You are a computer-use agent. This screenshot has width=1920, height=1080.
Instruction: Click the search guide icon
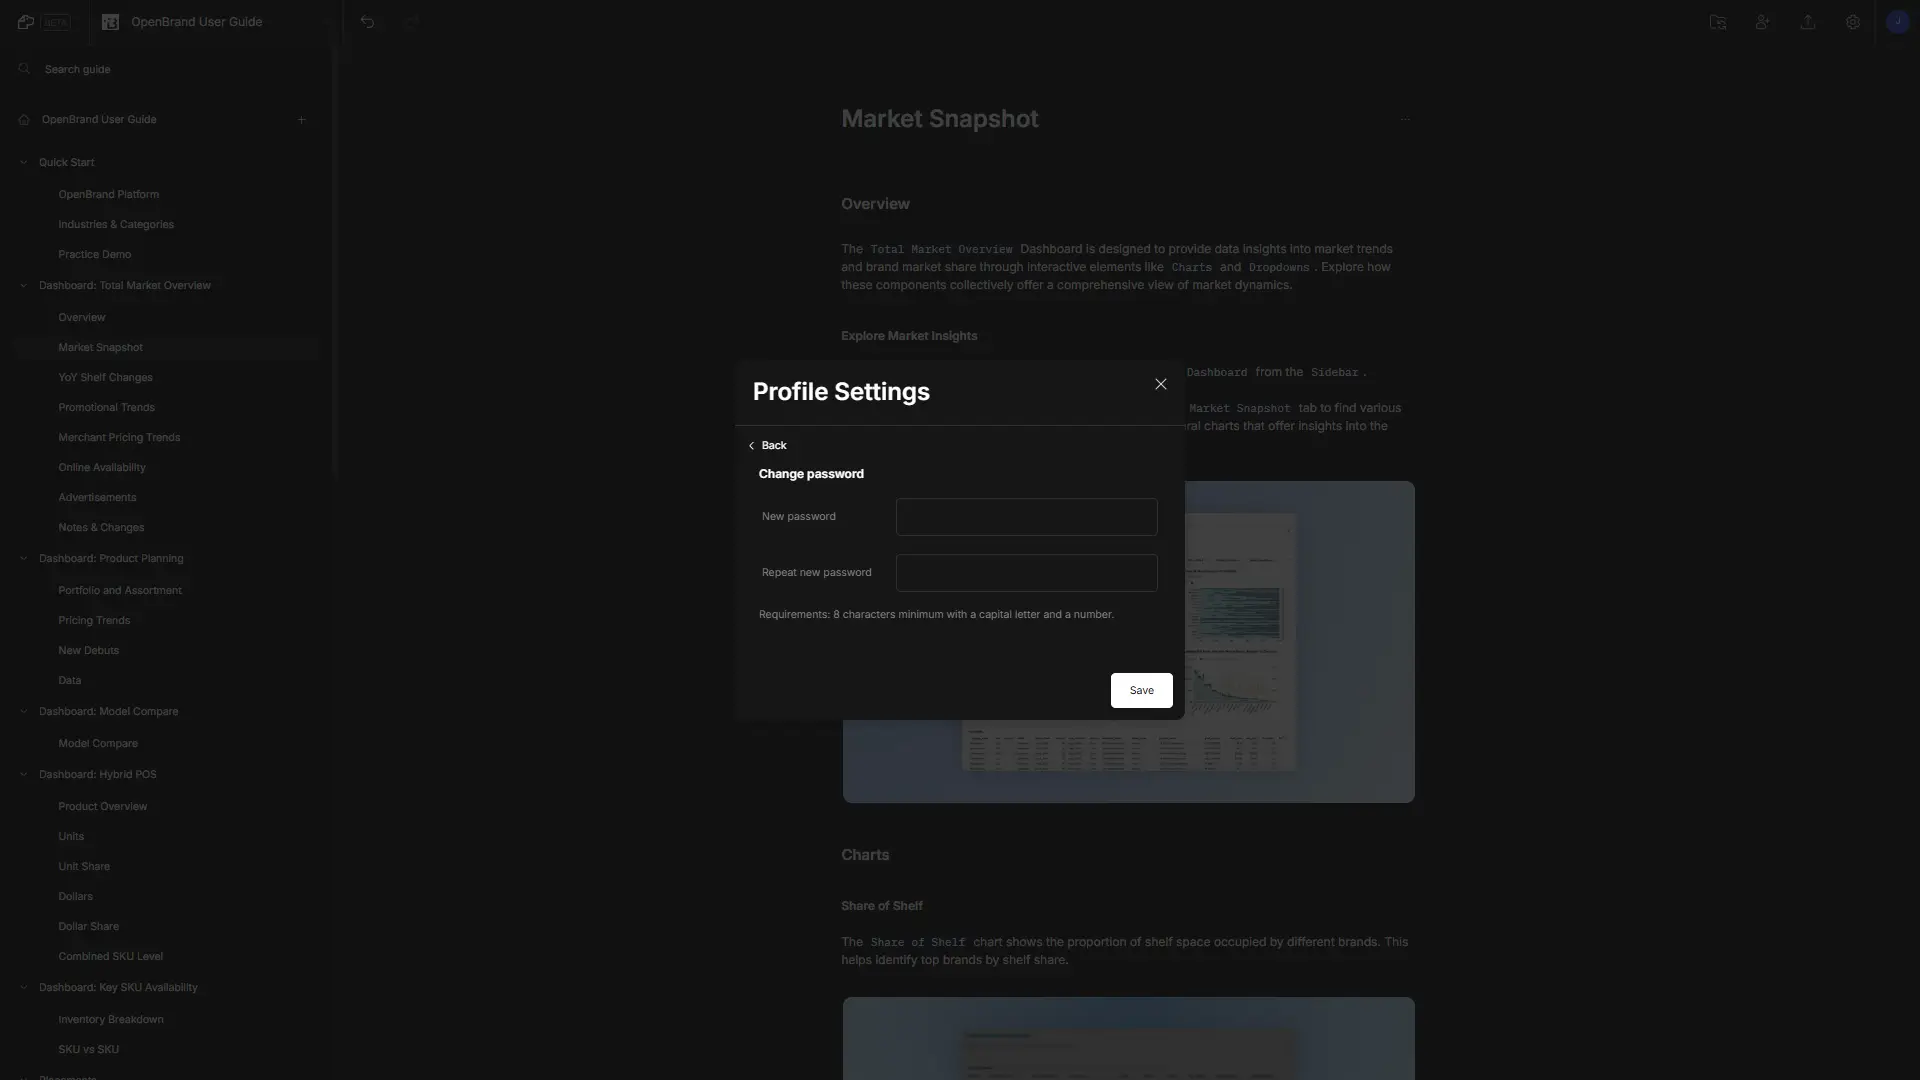[x=24, y=69]
